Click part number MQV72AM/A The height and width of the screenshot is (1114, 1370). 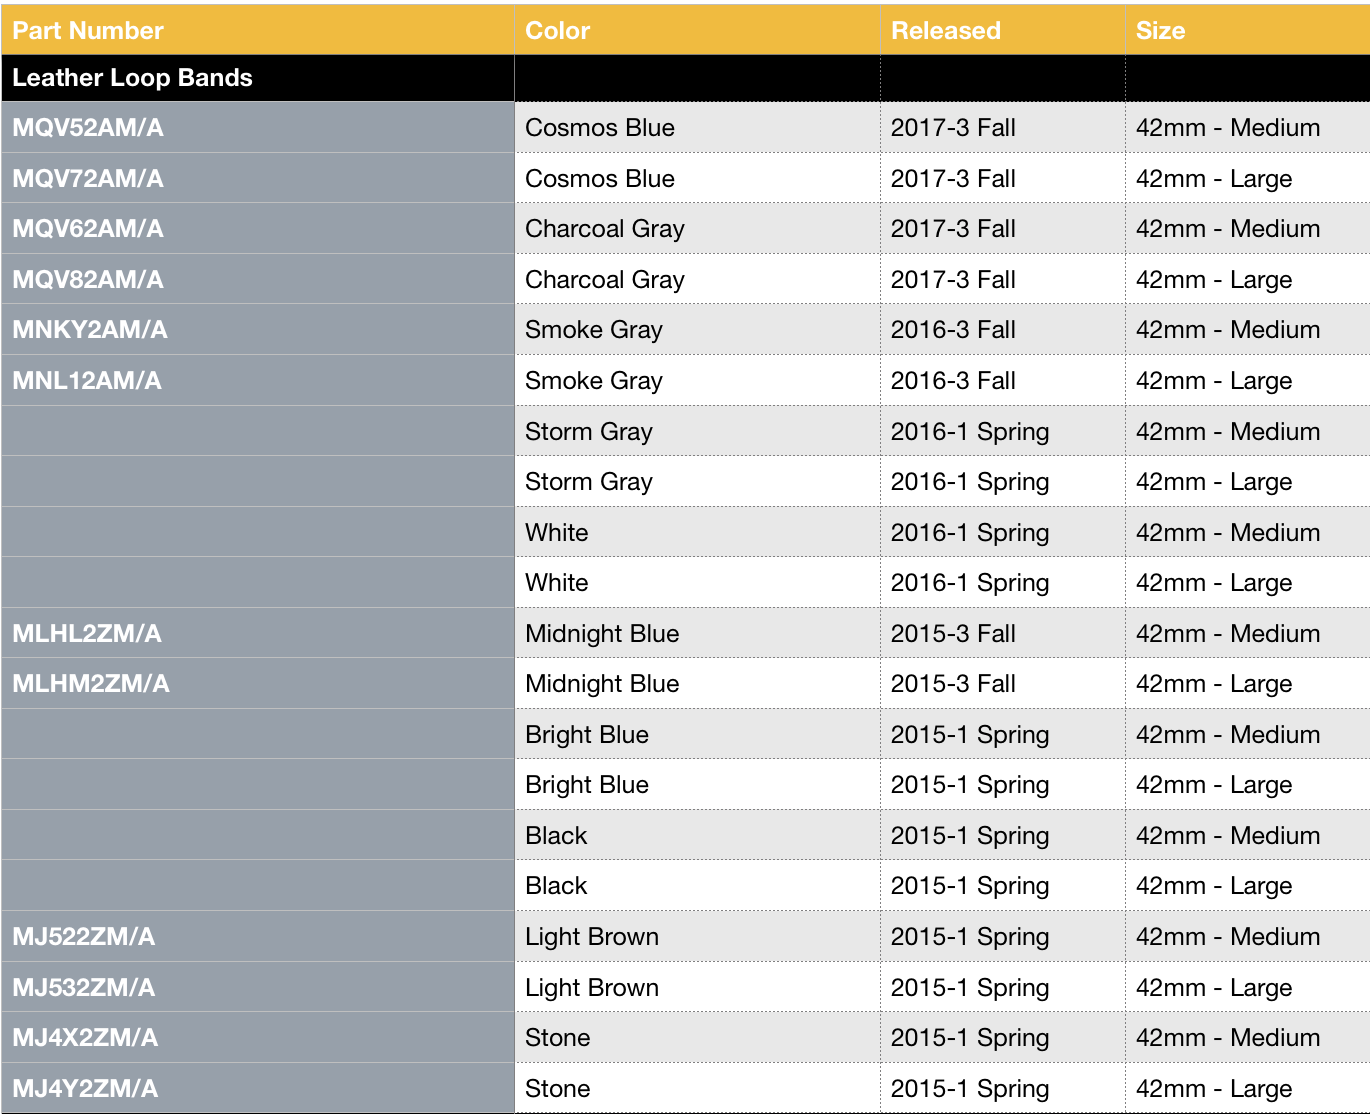coord(88,179)
